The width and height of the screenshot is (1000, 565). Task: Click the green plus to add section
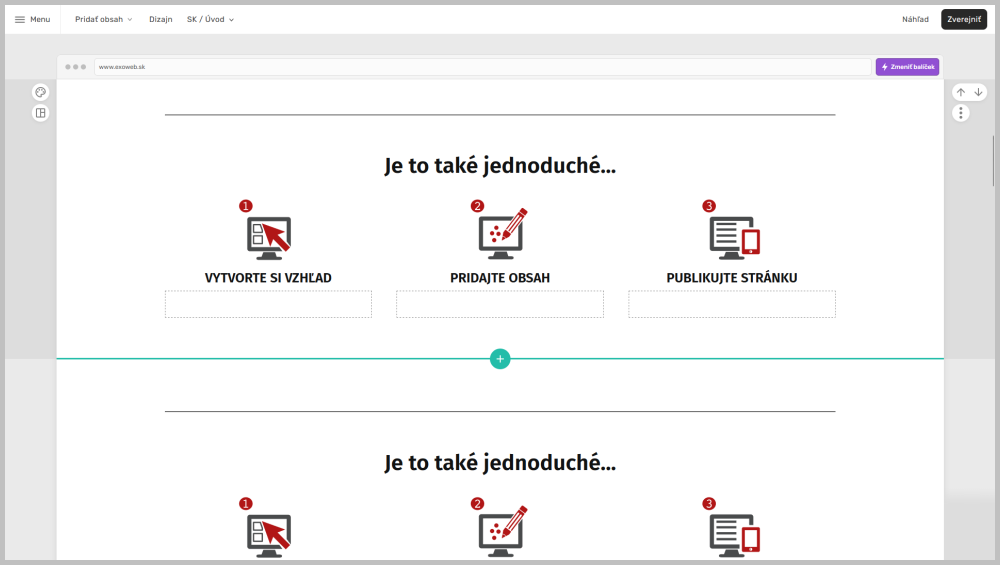tap(500, 358)
